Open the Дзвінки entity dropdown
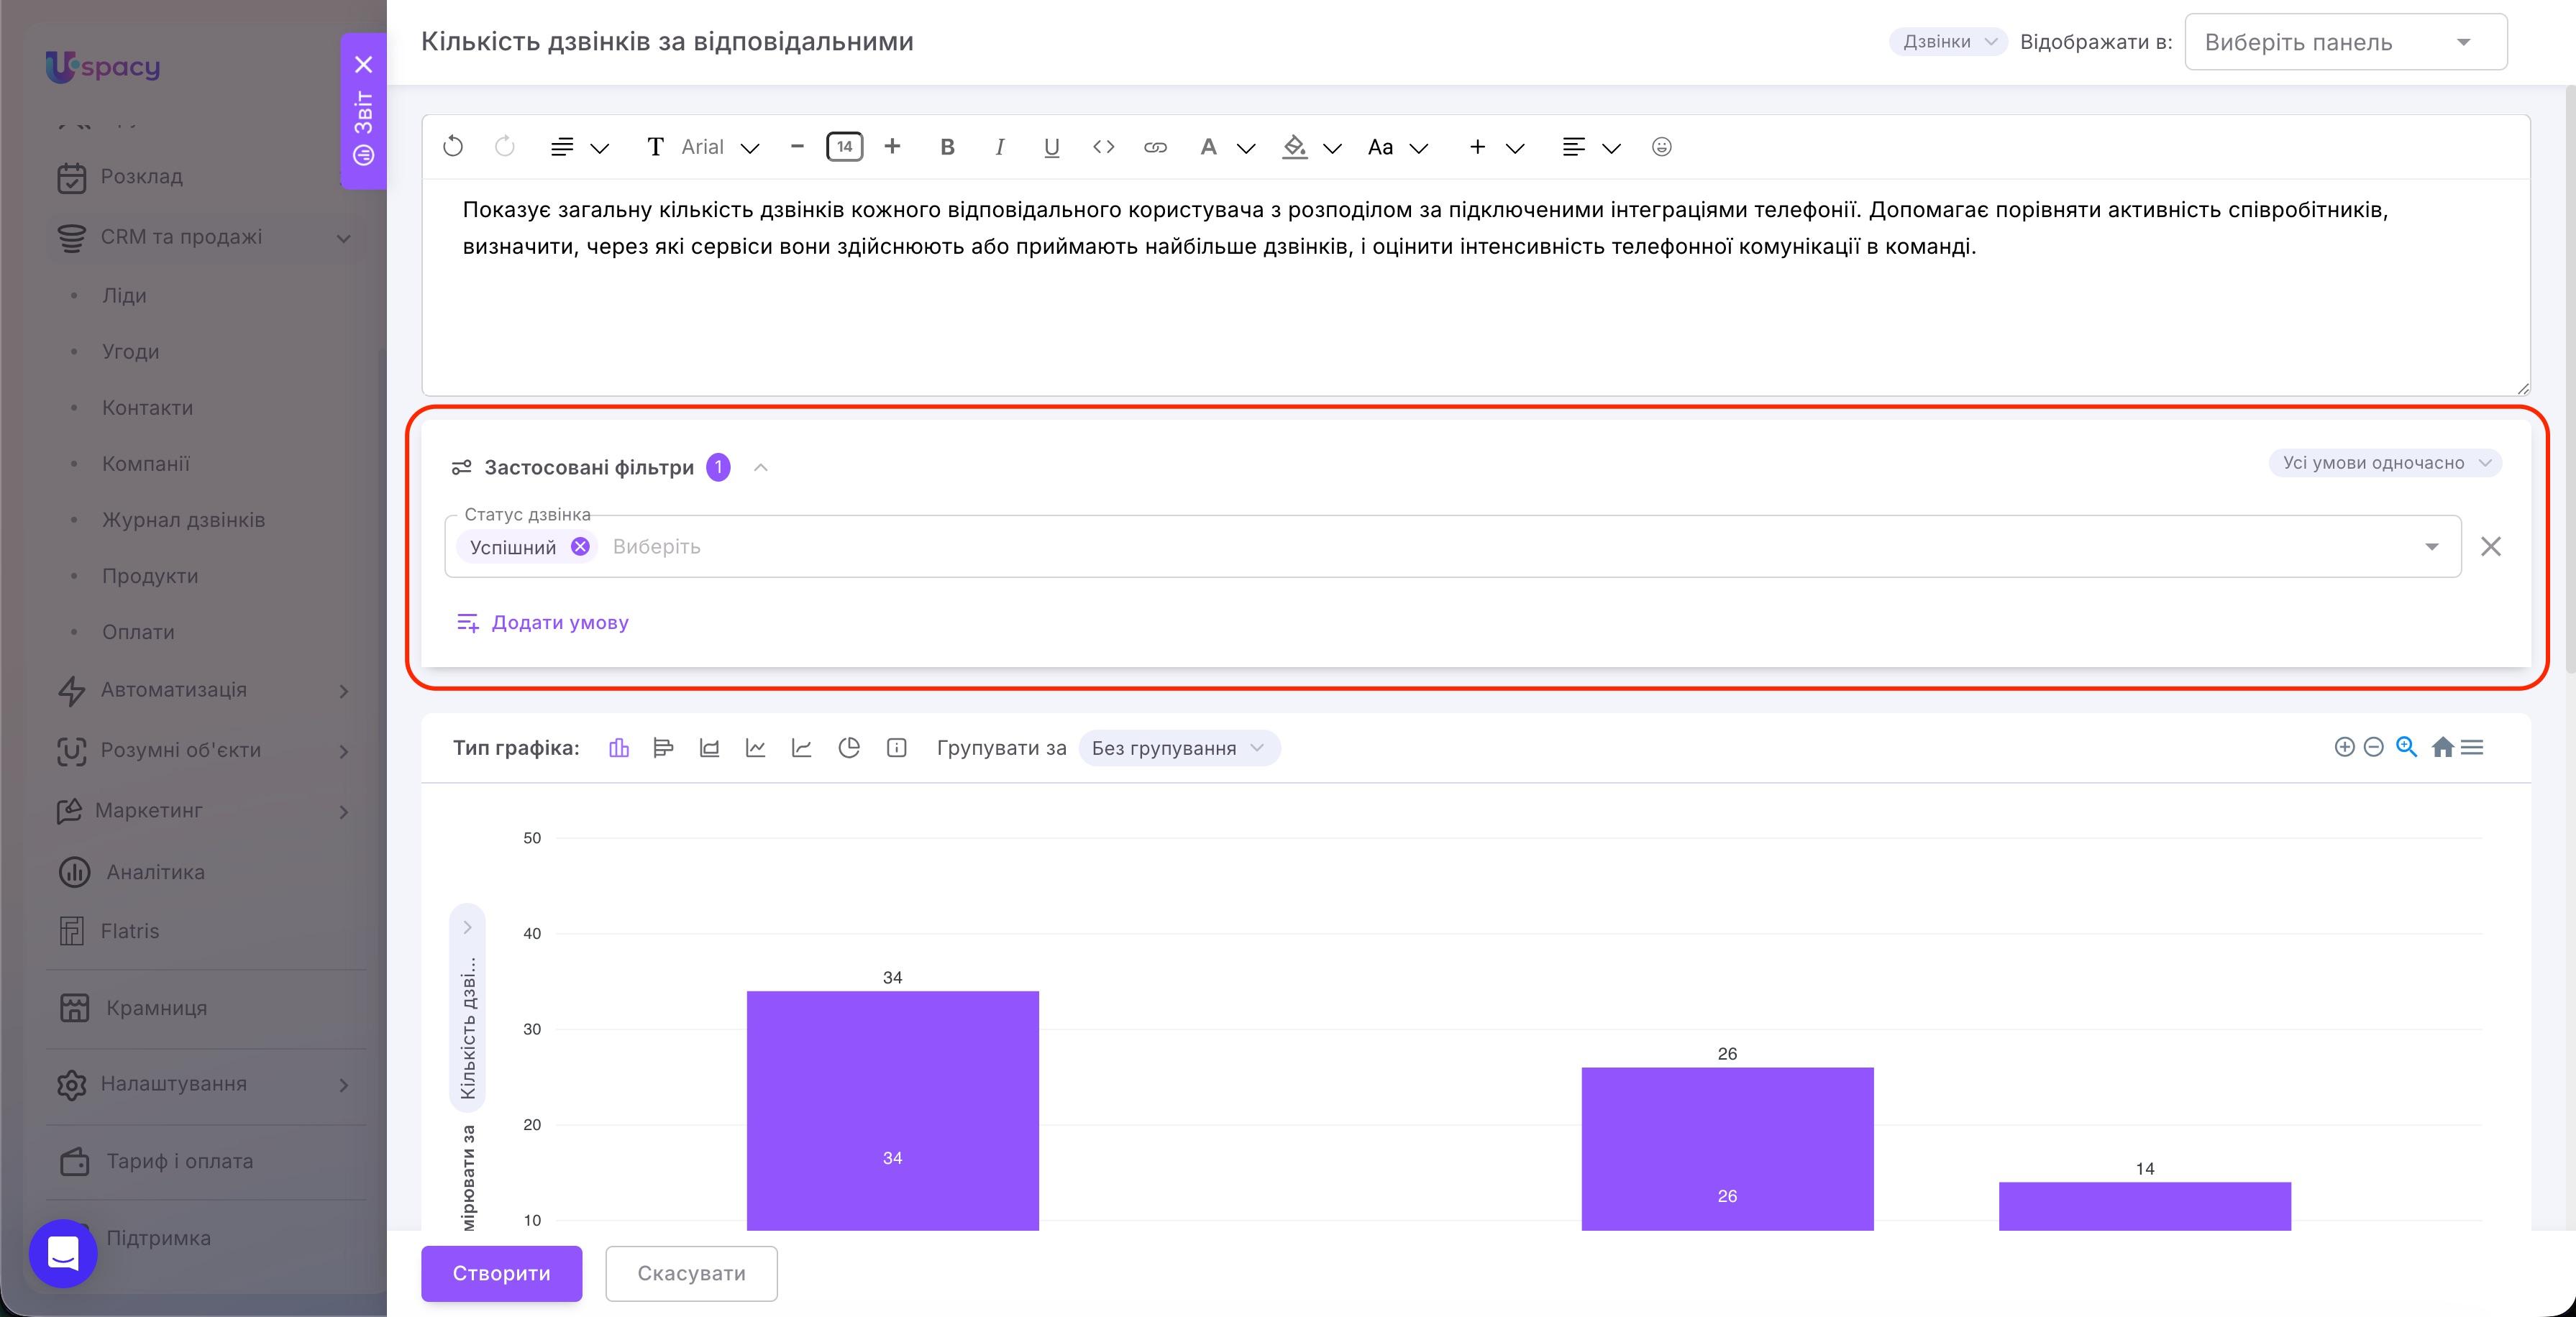Viewport: 2576px width, 1317px height. tap(1948, 42)
